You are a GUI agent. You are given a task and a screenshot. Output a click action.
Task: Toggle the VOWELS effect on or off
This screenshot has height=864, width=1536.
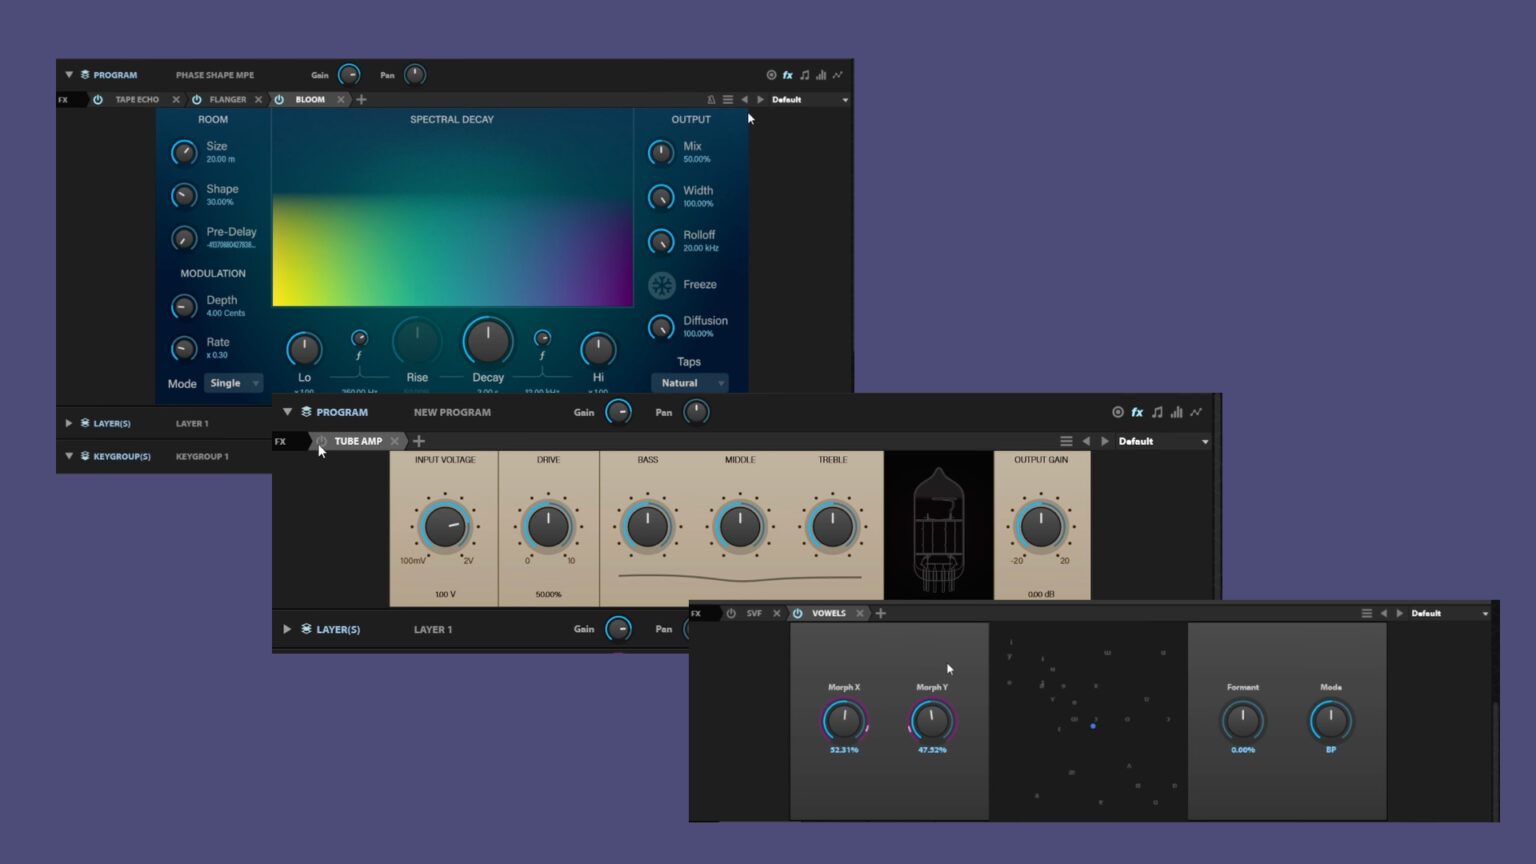pyautogui.click(x=797, y=613)
